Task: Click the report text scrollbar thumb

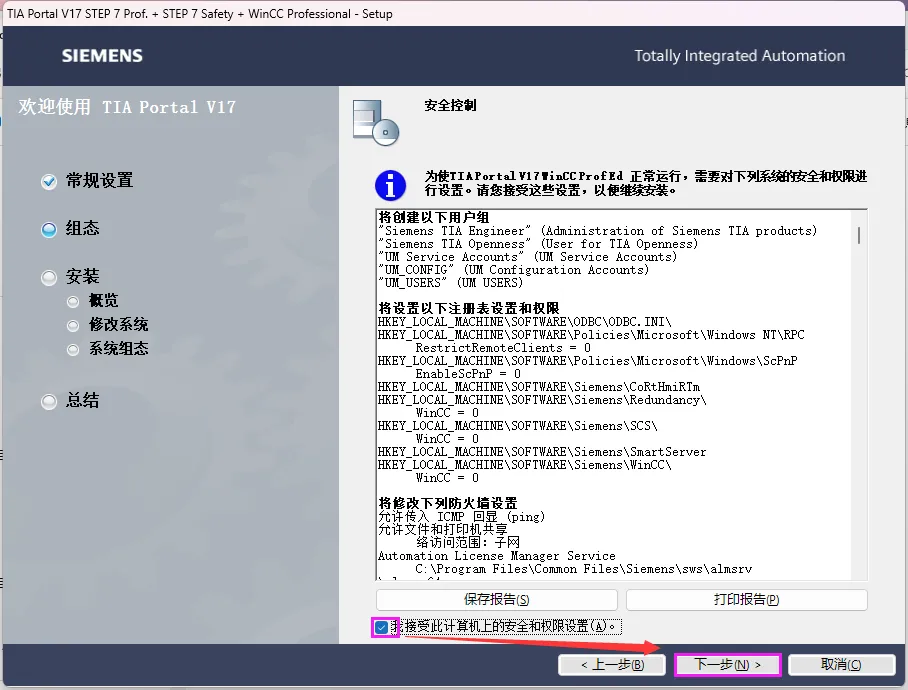Action: [x=859, y=236]
